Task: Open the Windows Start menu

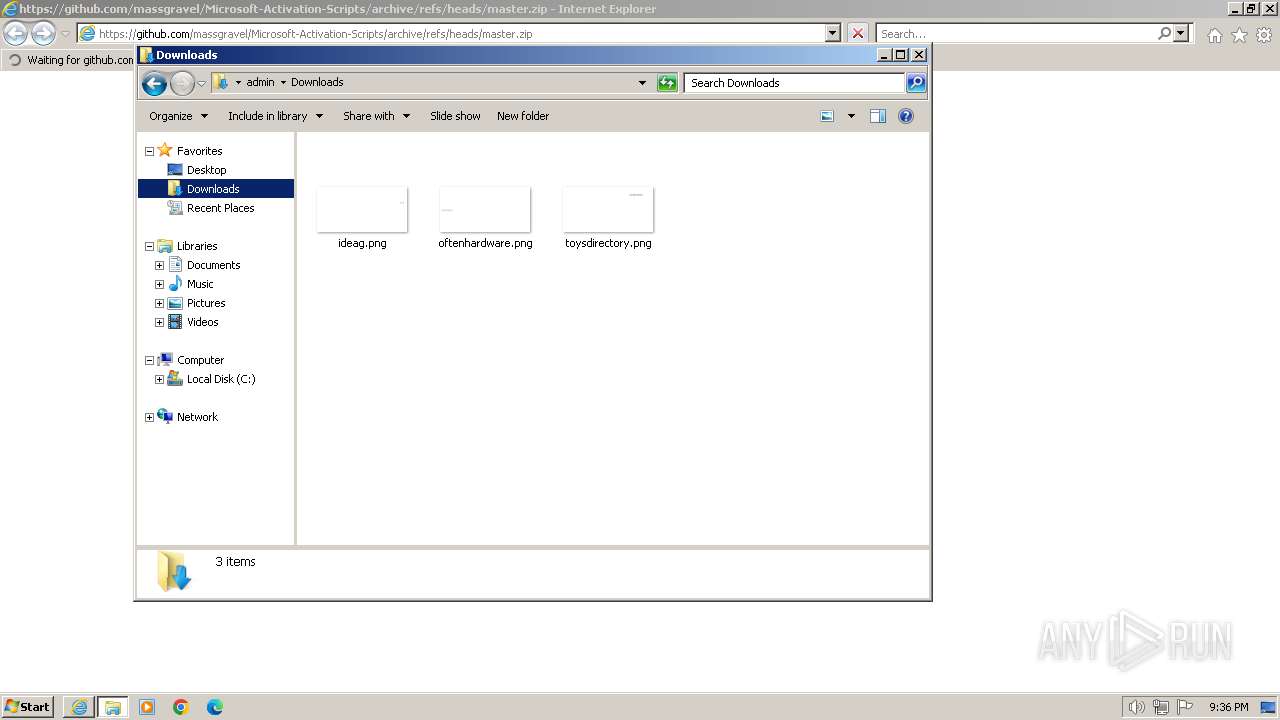Action: coord(28,707)
